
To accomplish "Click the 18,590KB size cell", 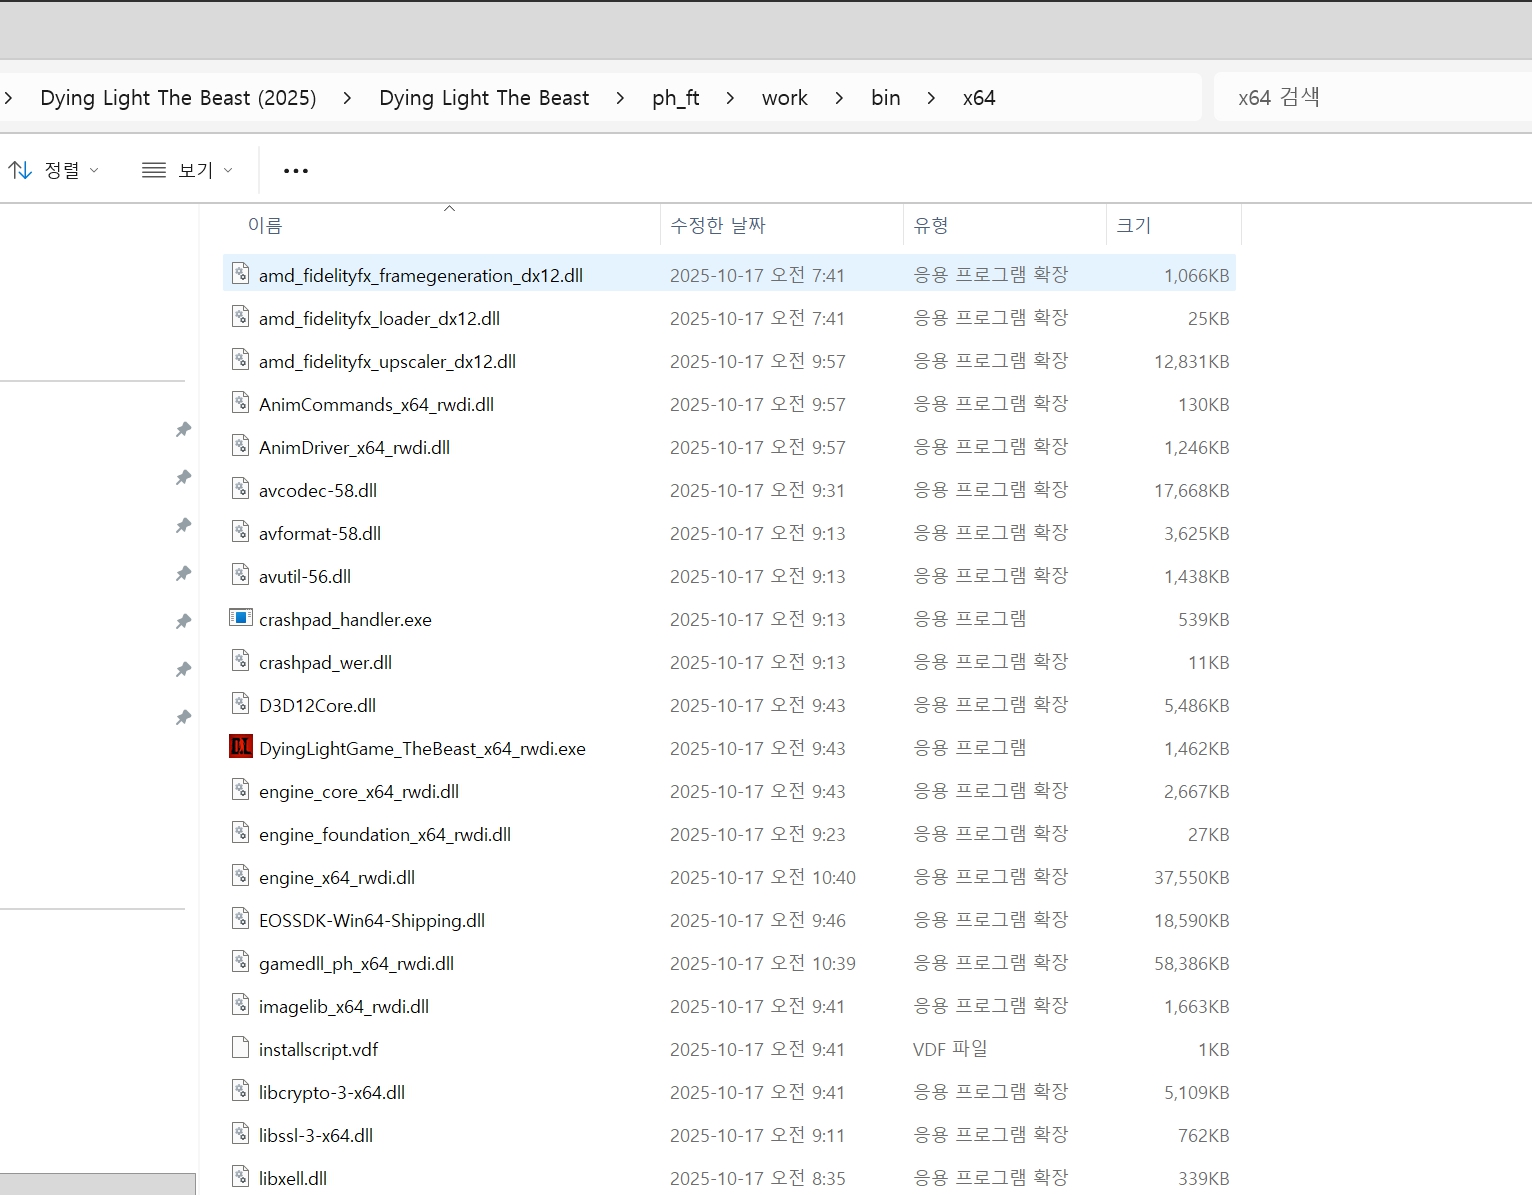I will click(x=1192, y=920).
